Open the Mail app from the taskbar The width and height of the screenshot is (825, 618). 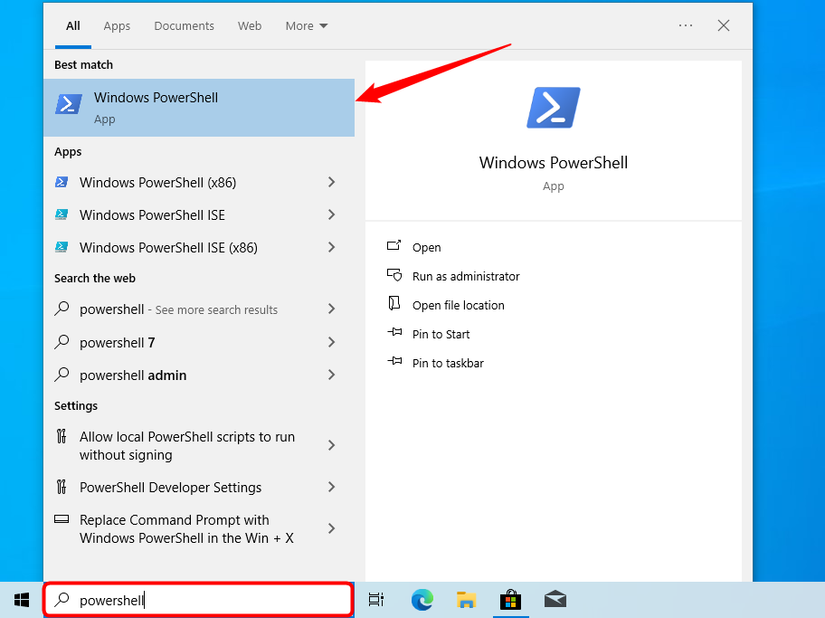tap(555, 600)
